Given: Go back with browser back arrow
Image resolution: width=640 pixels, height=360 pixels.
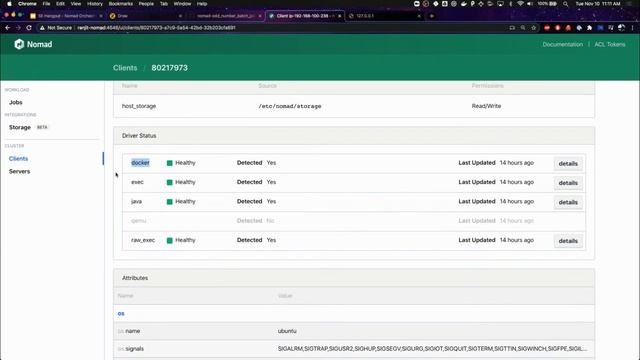Looking at the screenshot, I should (x=8, y=28).
